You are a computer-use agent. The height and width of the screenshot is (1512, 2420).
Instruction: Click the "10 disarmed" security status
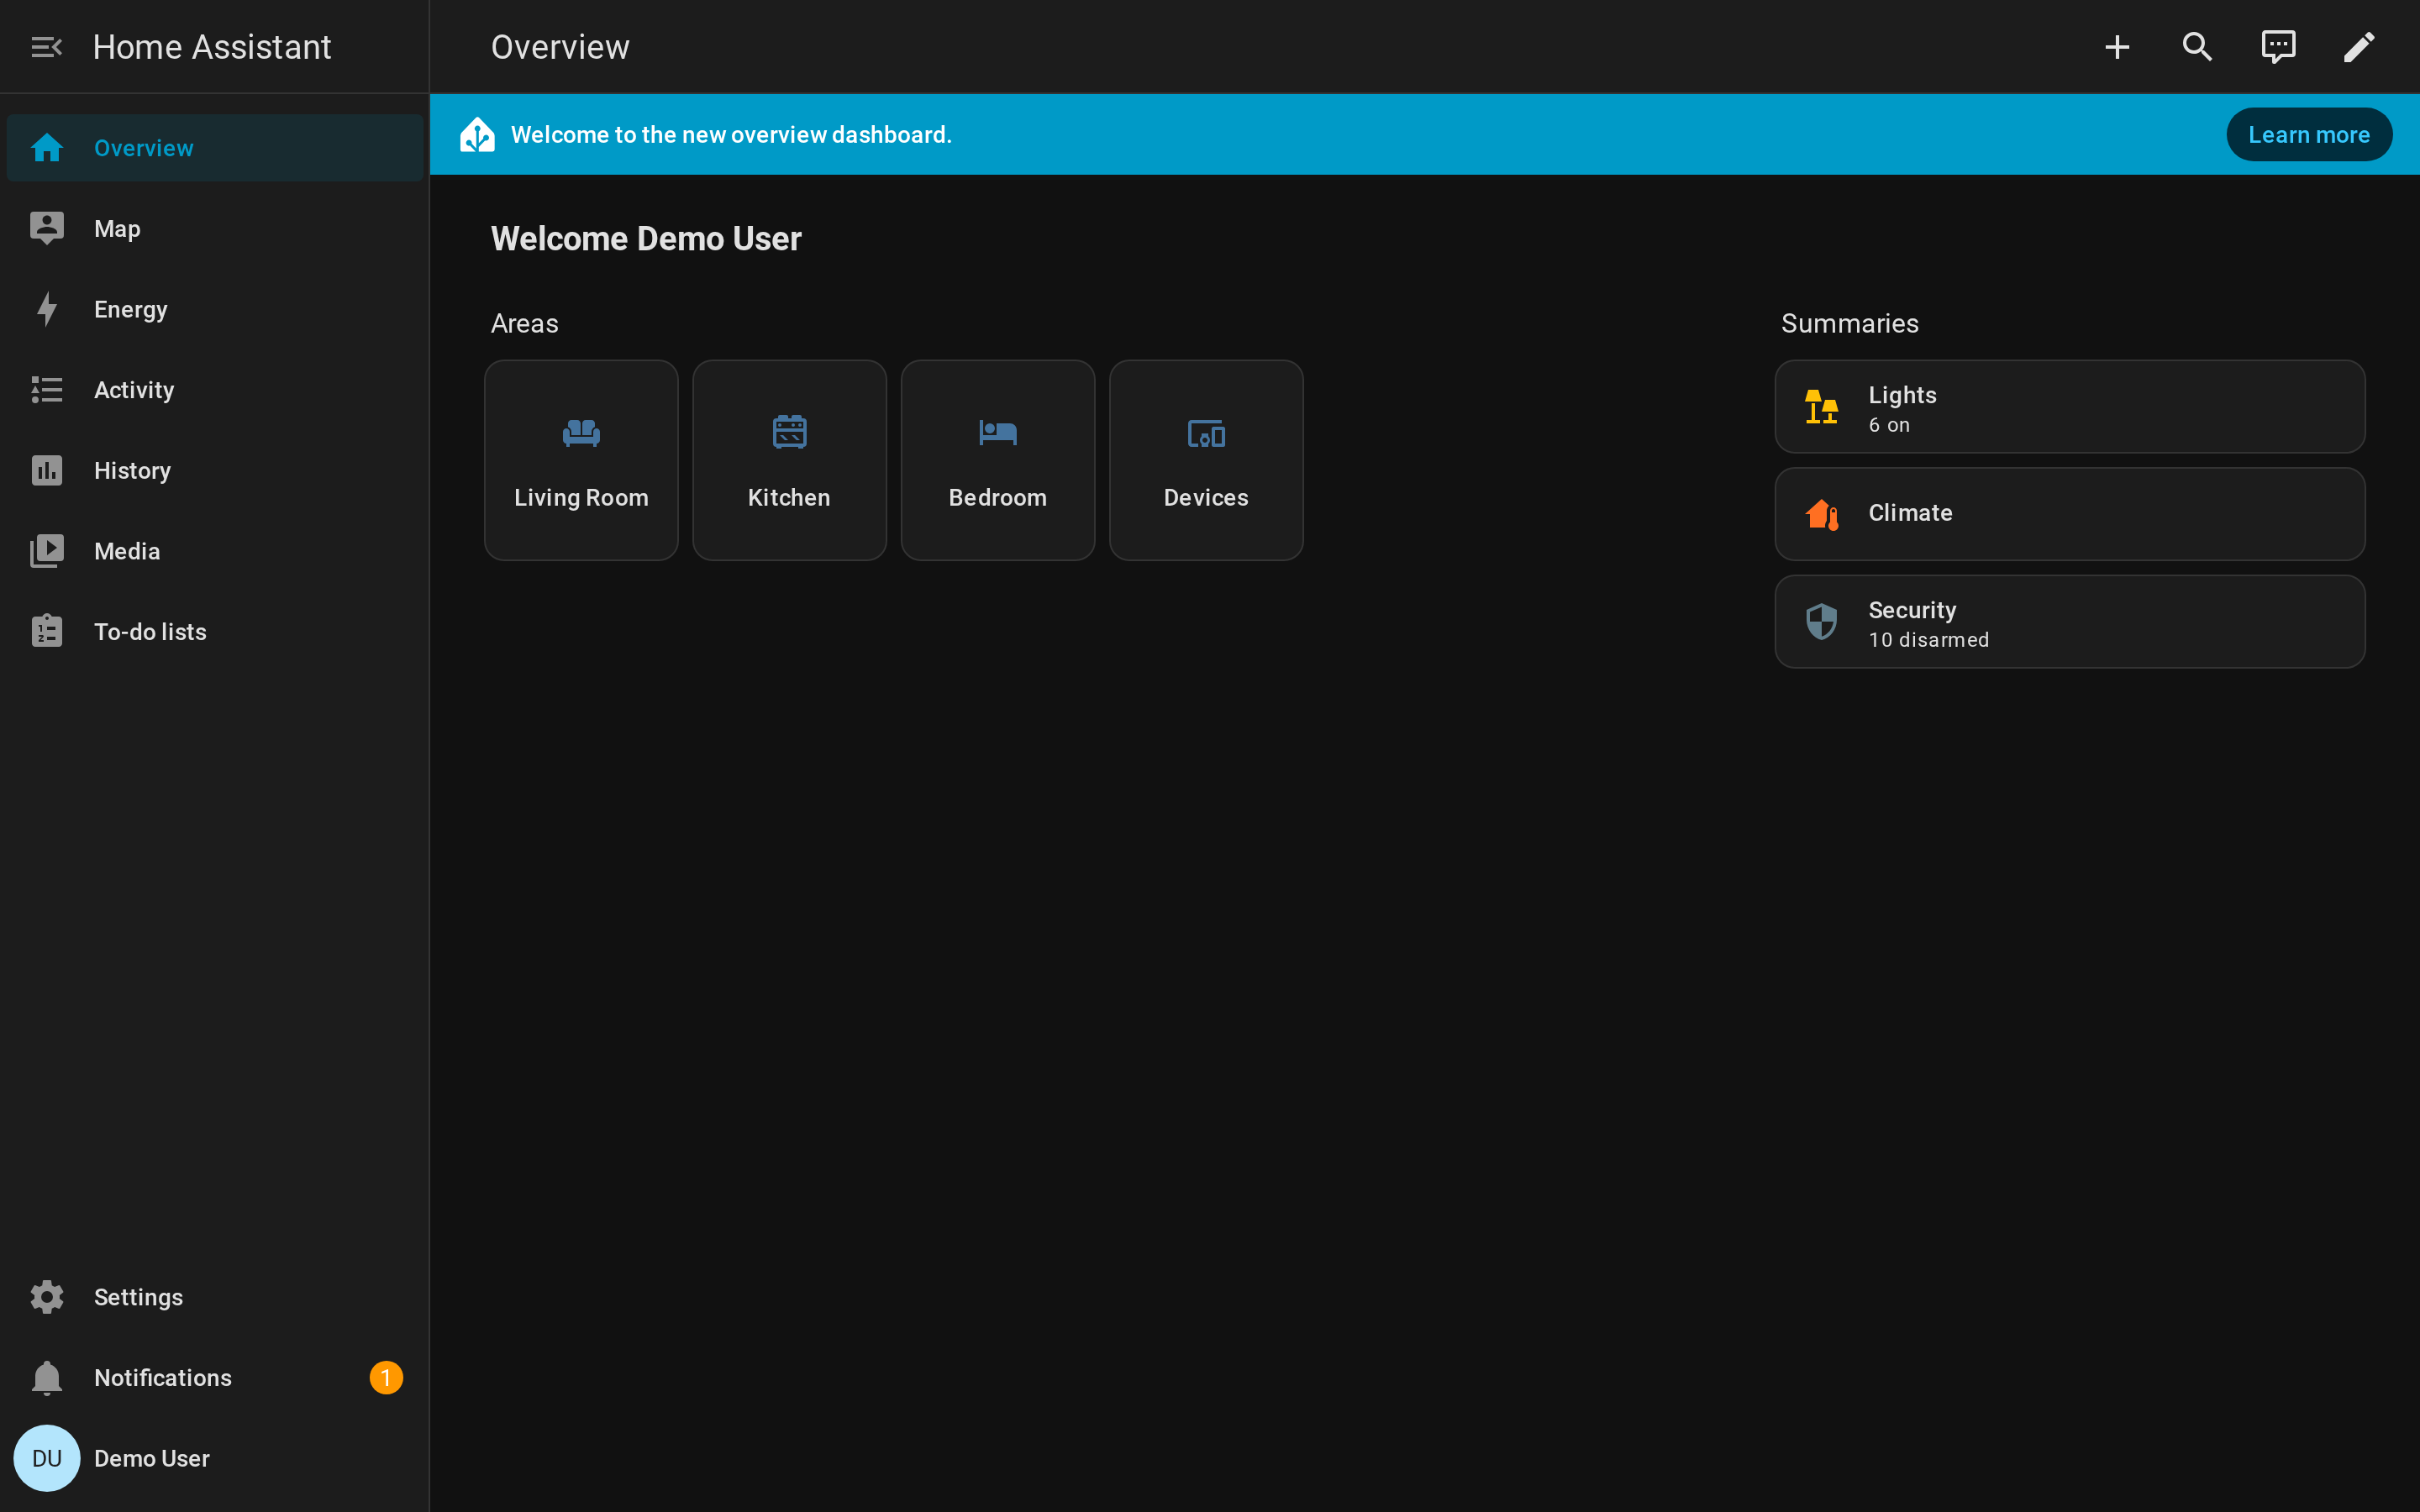coord(1929,640)
